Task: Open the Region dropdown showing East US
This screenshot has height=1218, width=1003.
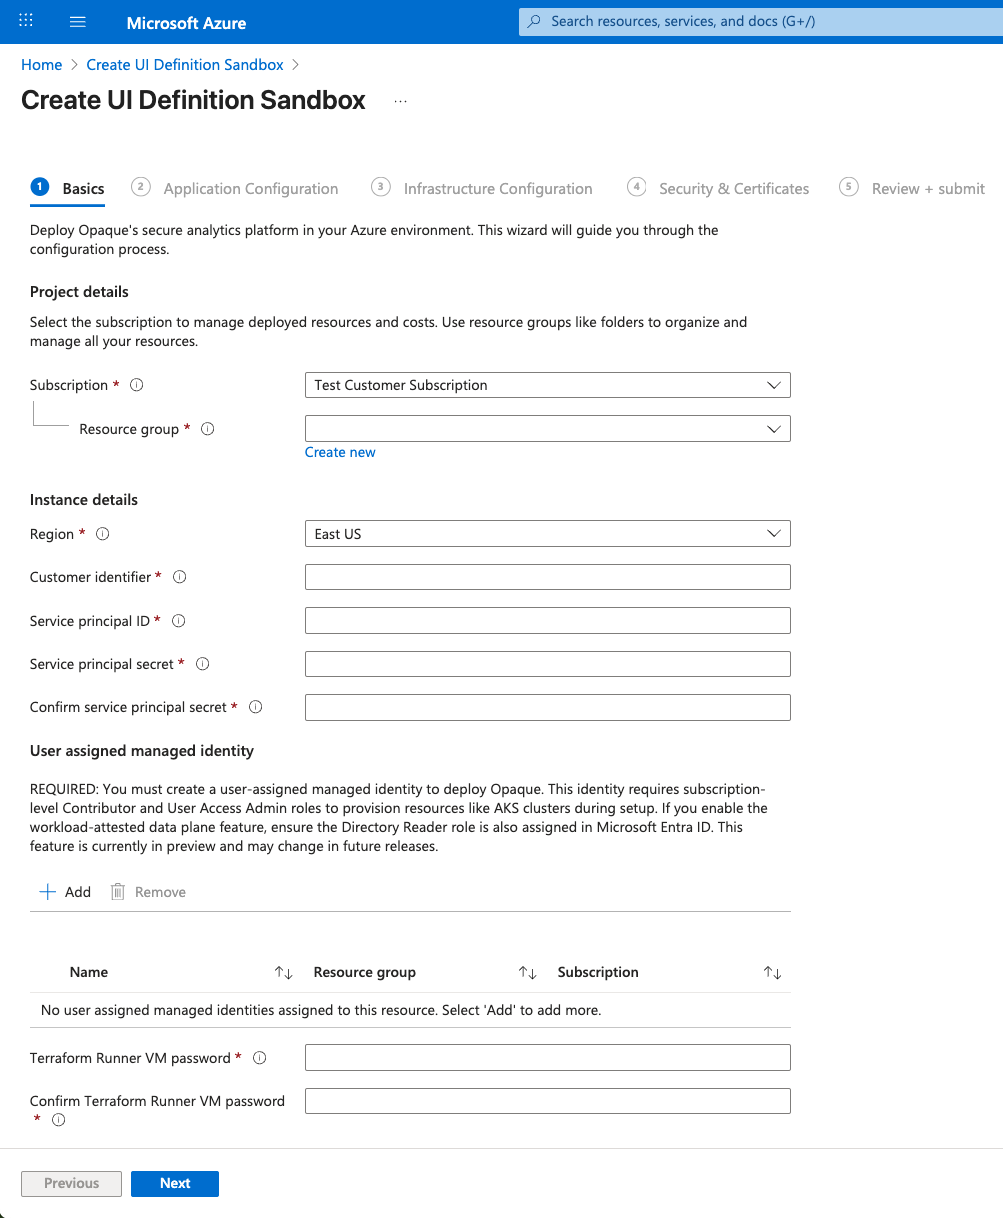Action: click(547, 534)
